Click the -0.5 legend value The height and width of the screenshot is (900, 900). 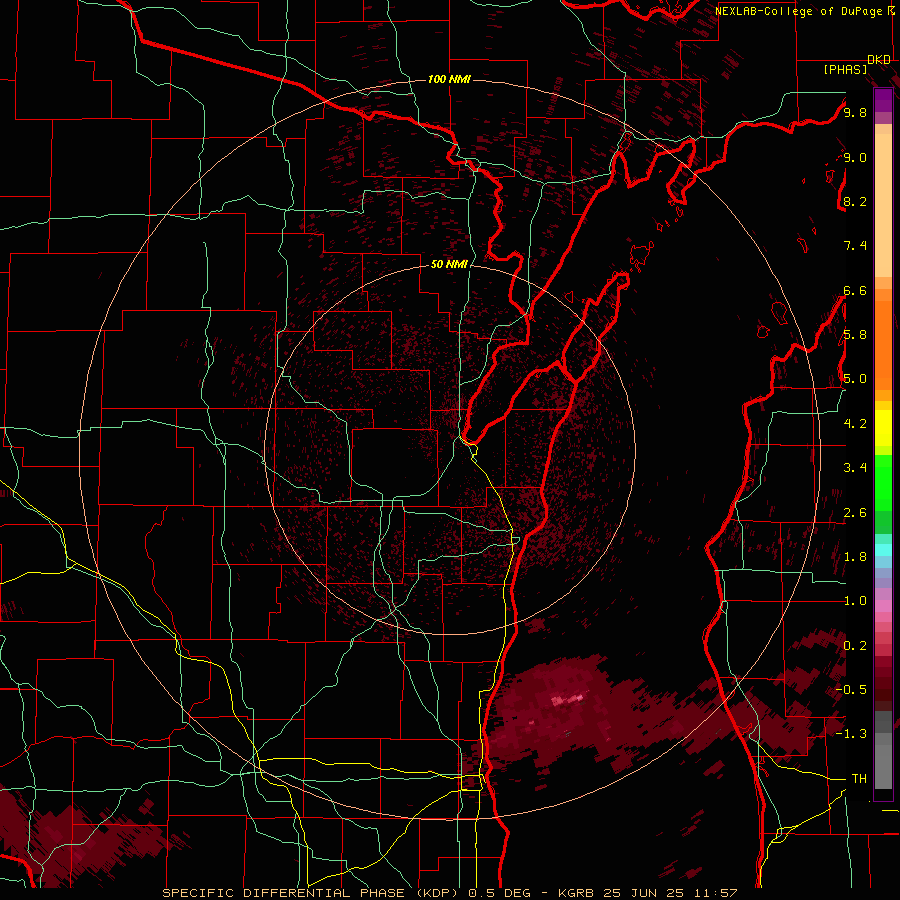coord(851,690)
